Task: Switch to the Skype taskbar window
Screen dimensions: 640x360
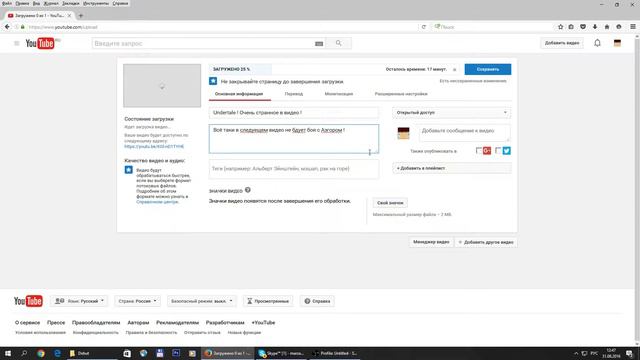Action: click(281, 353)
